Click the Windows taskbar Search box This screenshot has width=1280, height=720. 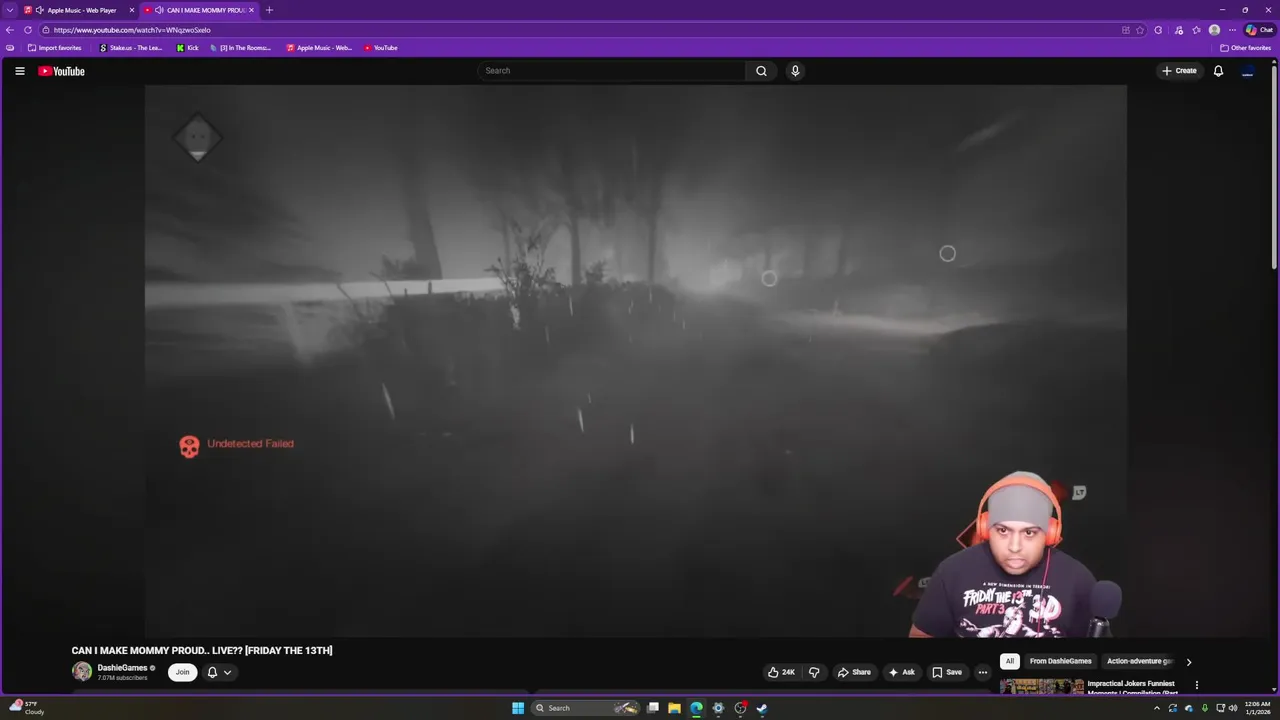585,708
